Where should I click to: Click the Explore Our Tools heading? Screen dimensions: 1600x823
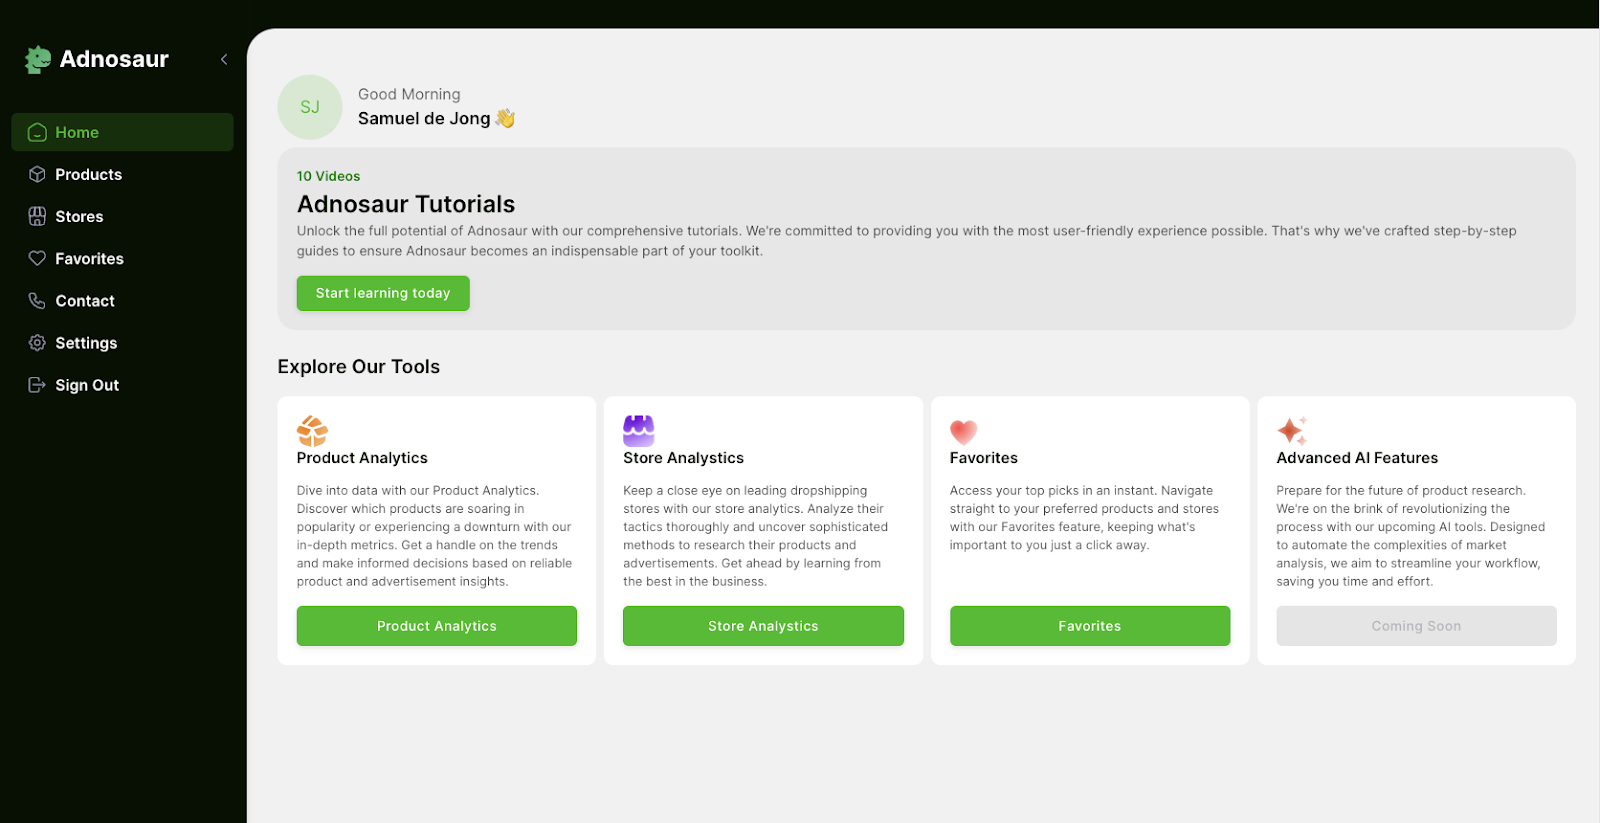click(x=359, y=367)
